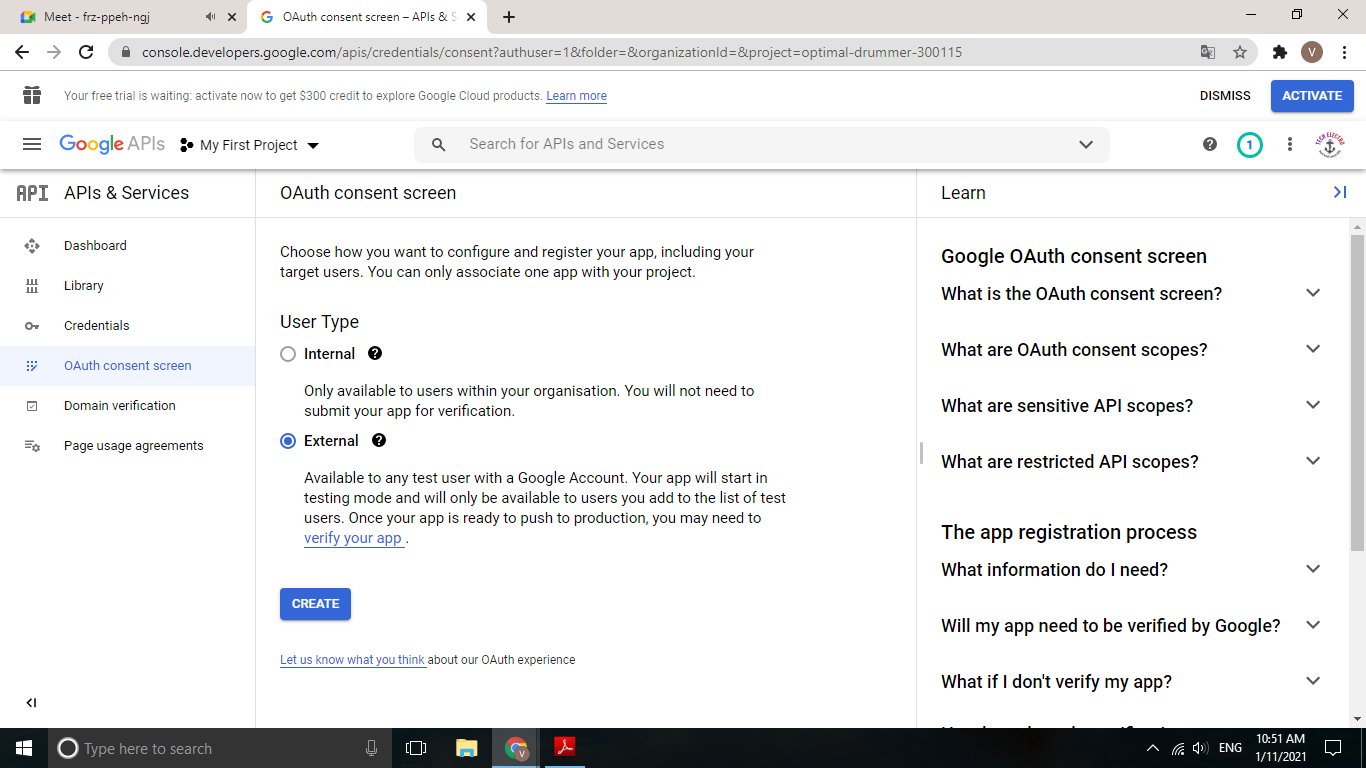The width and height of the screenshot is (1366, 768).
Task: Click the Domain verification checkbox icon
Action: [x=32, y=405]
